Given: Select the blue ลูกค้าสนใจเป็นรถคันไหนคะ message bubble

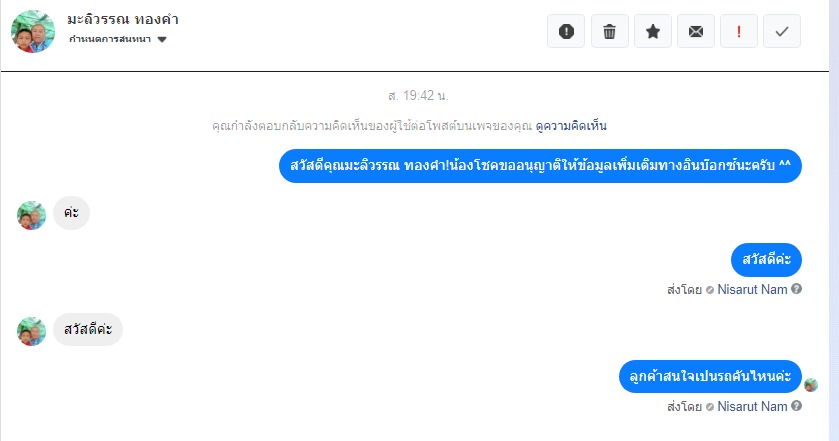Looking at the screenshot, I should pos(710,376).
